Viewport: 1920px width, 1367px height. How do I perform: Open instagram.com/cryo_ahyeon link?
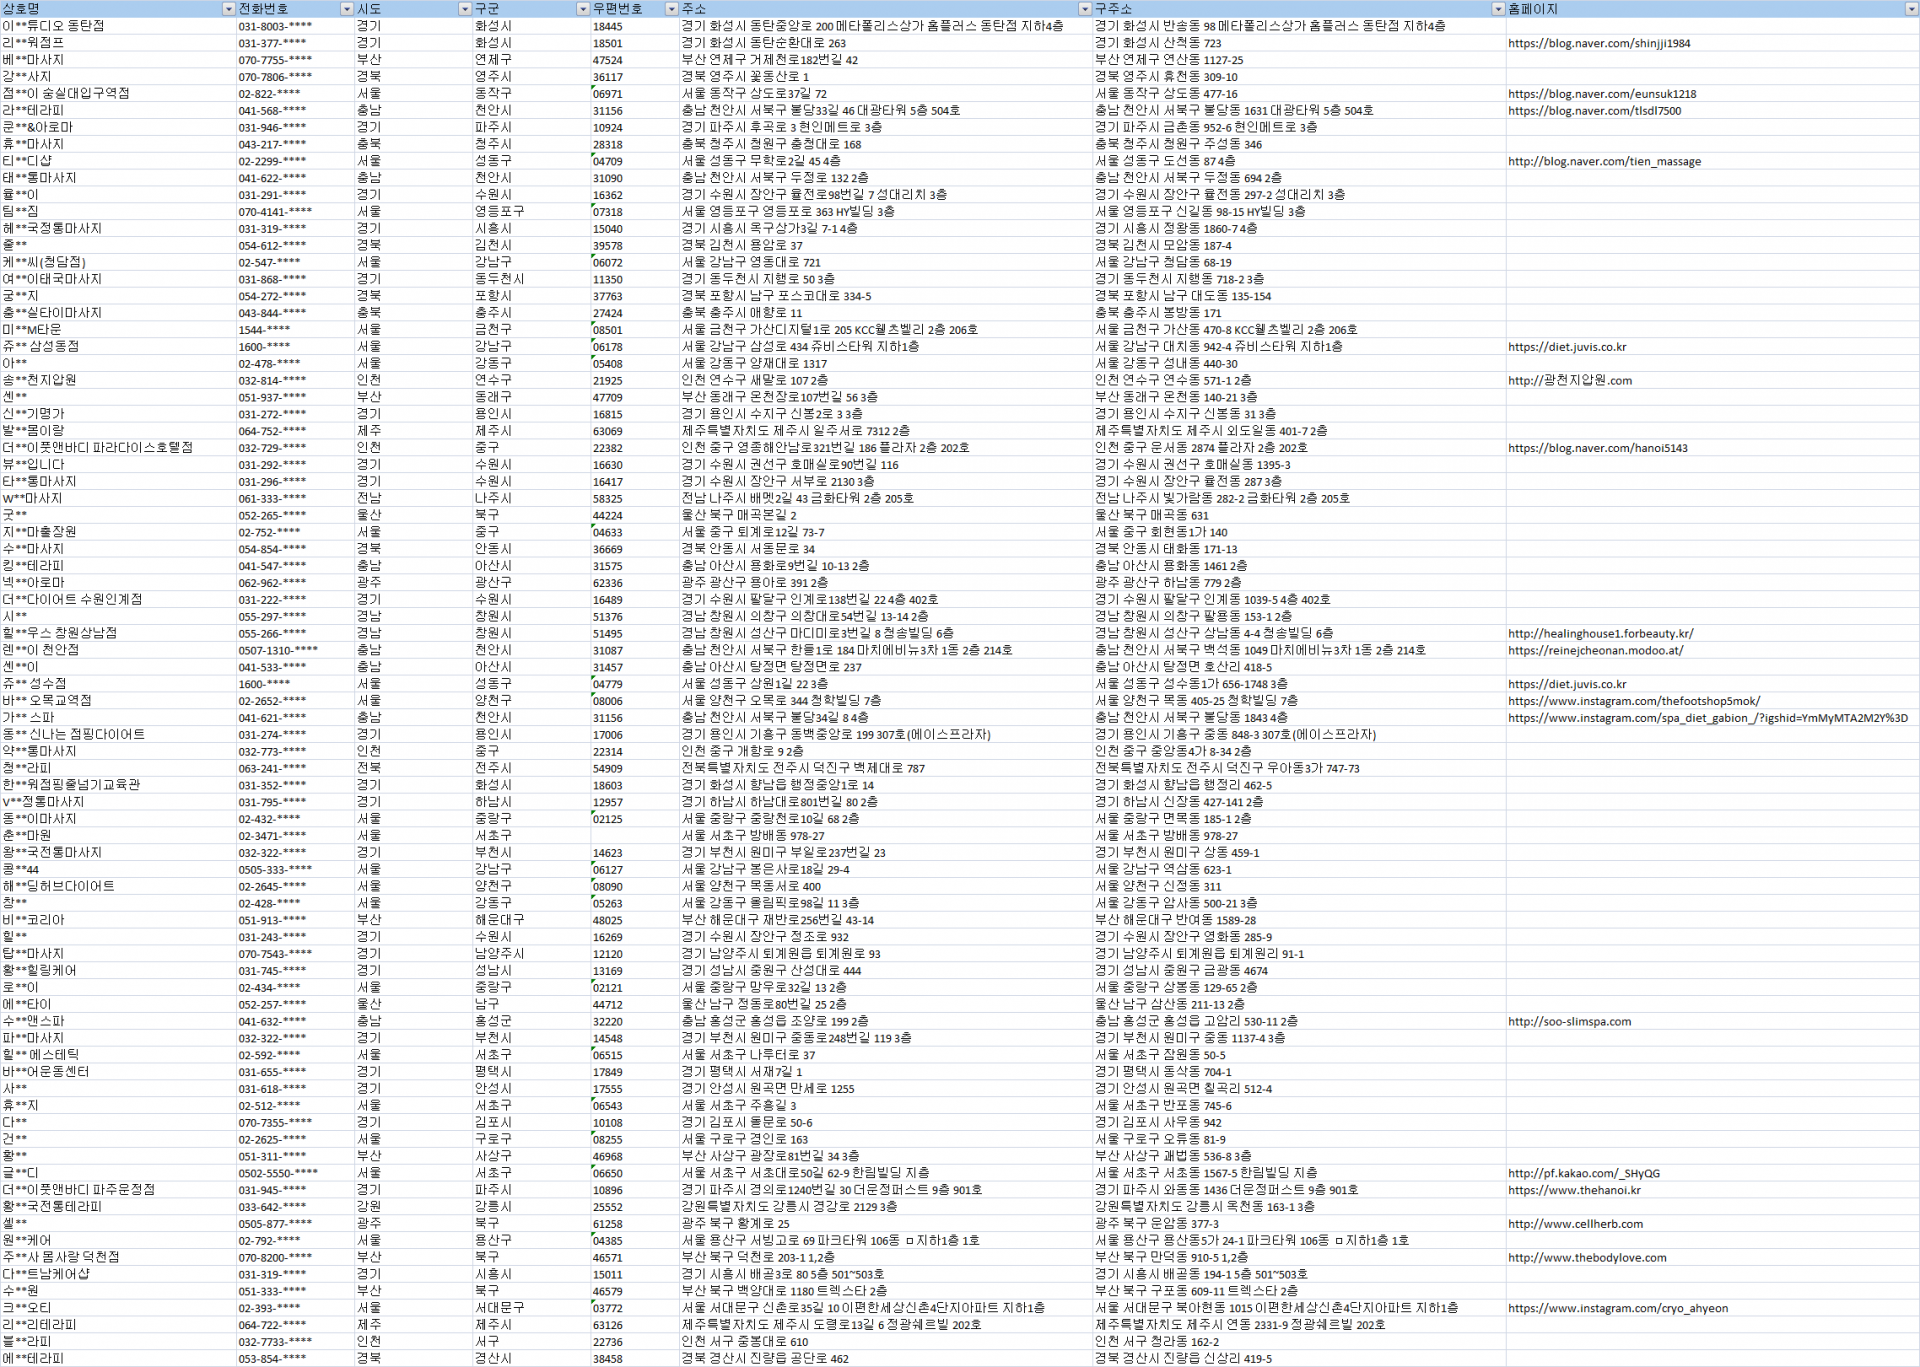(x=1617, y=1308)
